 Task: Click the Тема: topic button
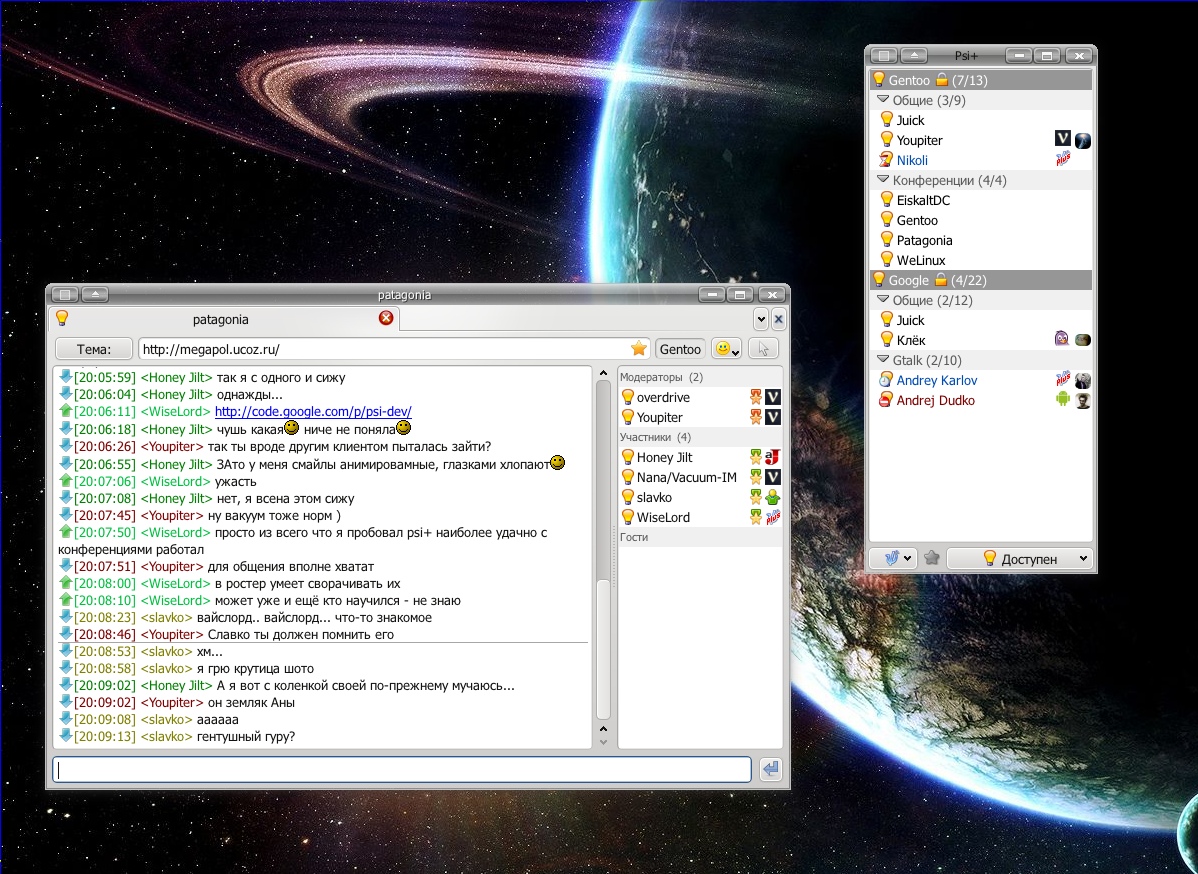coord(94,349)
